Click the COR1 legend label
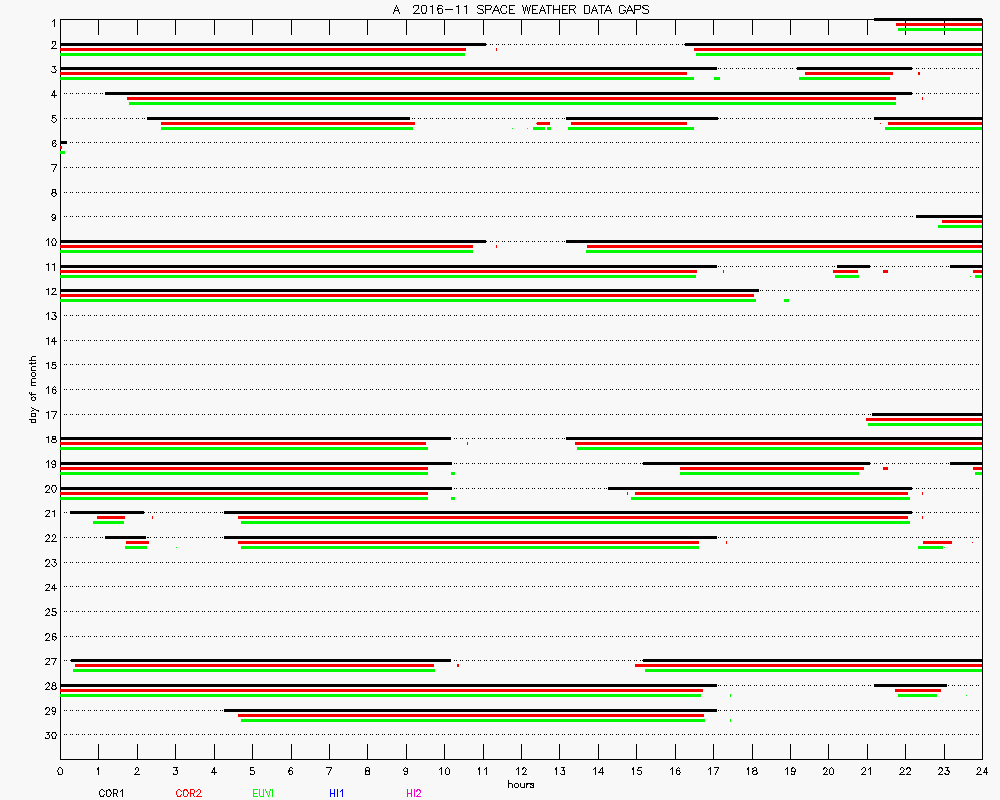This screenshot has width=1000, height=800. point(111,793)
